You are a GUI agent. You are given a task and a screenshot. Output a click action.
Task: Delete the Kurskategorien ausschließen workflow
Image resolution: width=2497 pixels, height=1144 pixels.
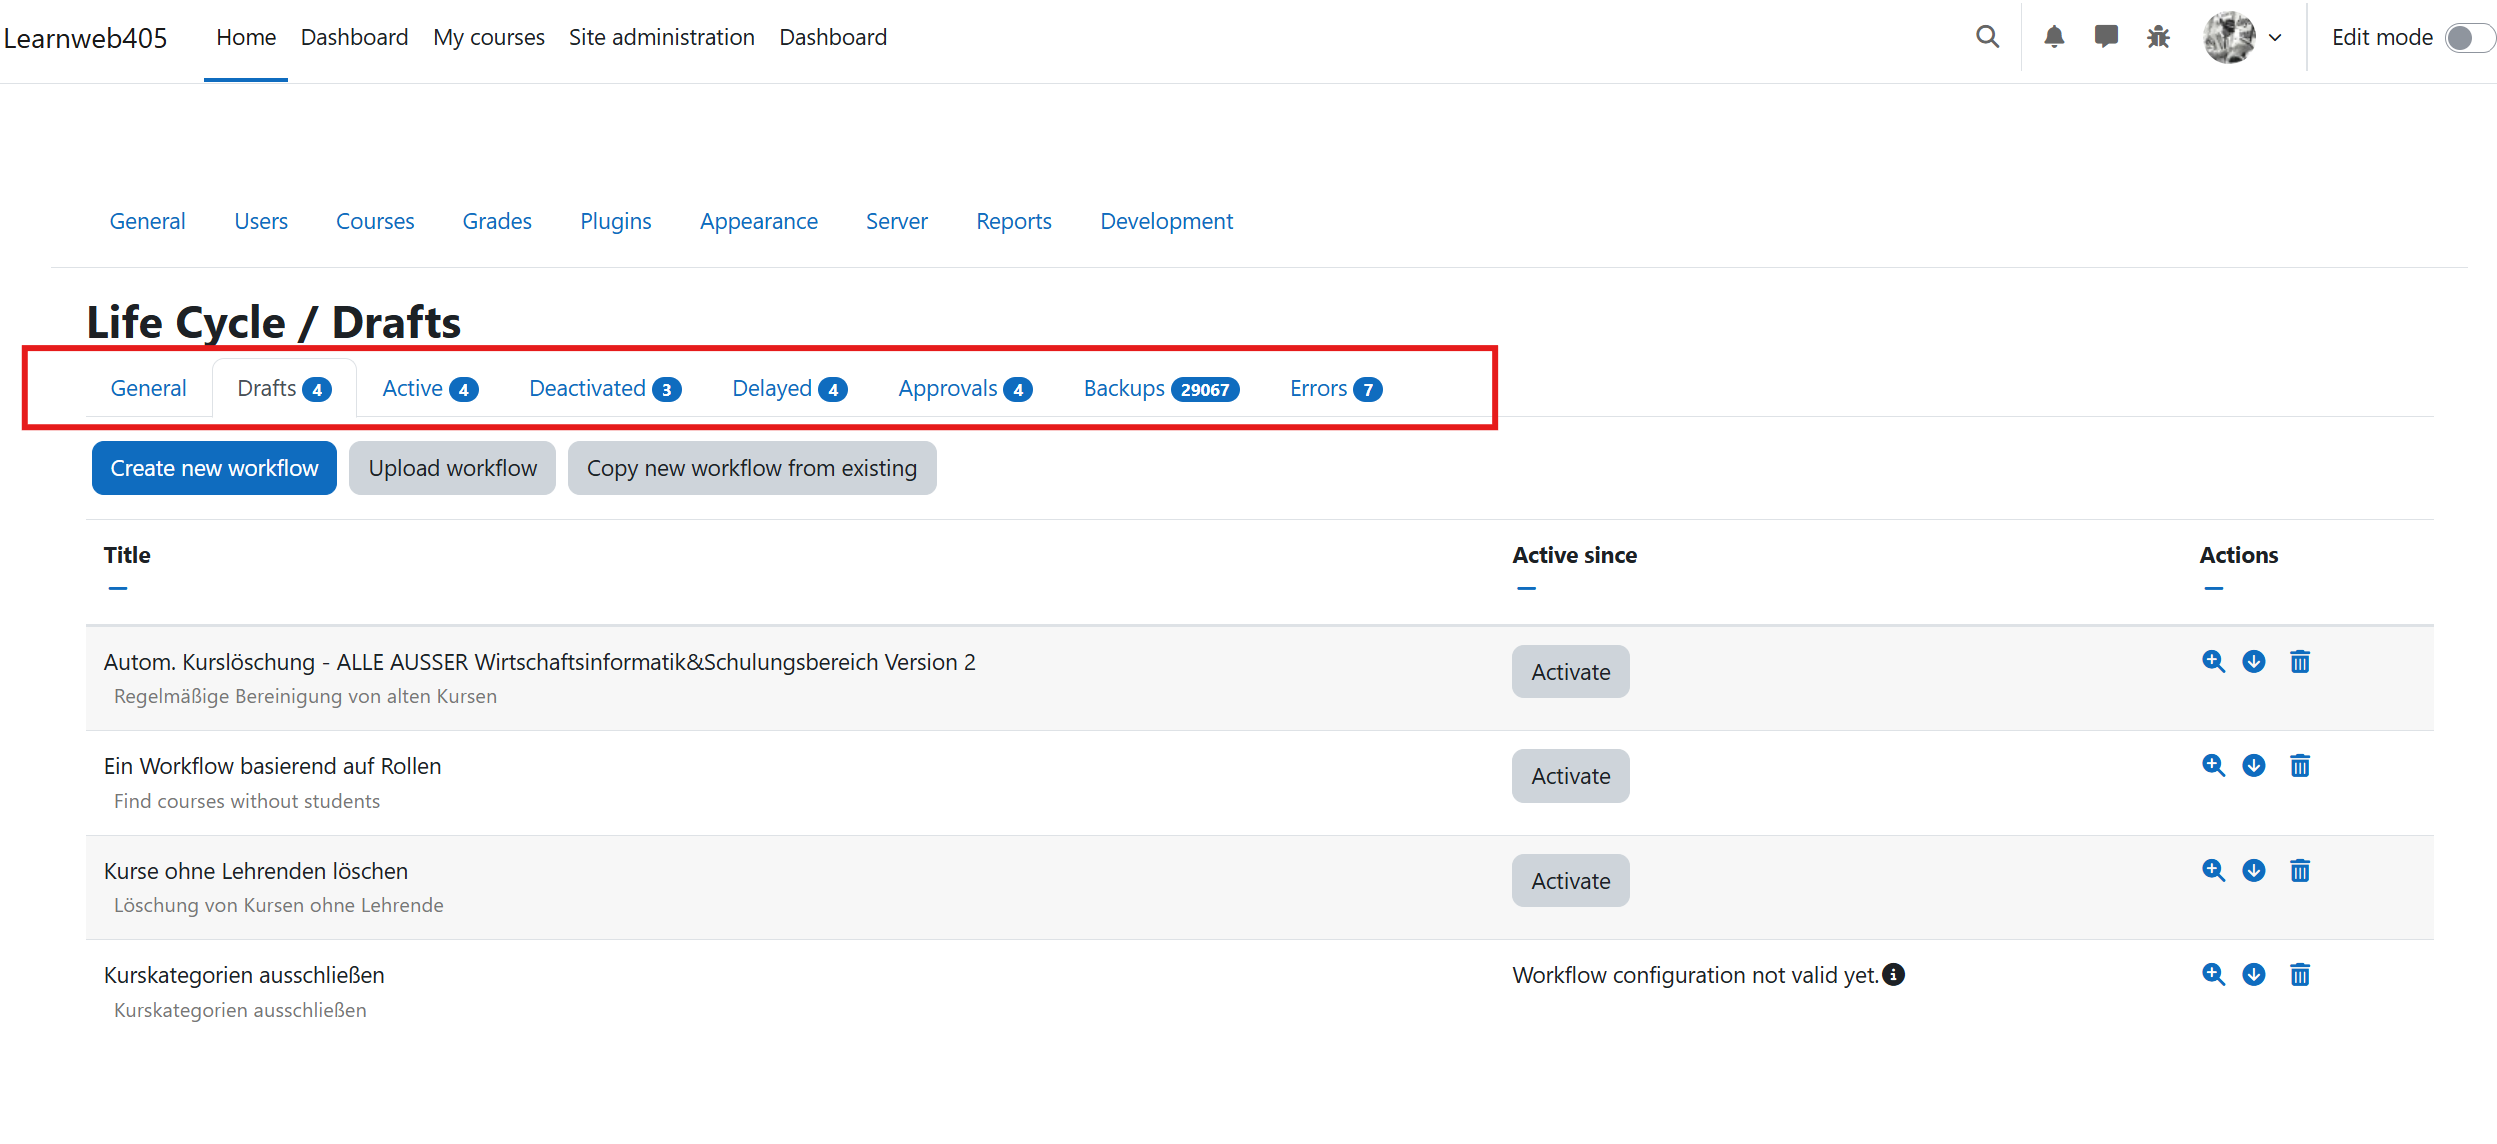pos(2300,975)
